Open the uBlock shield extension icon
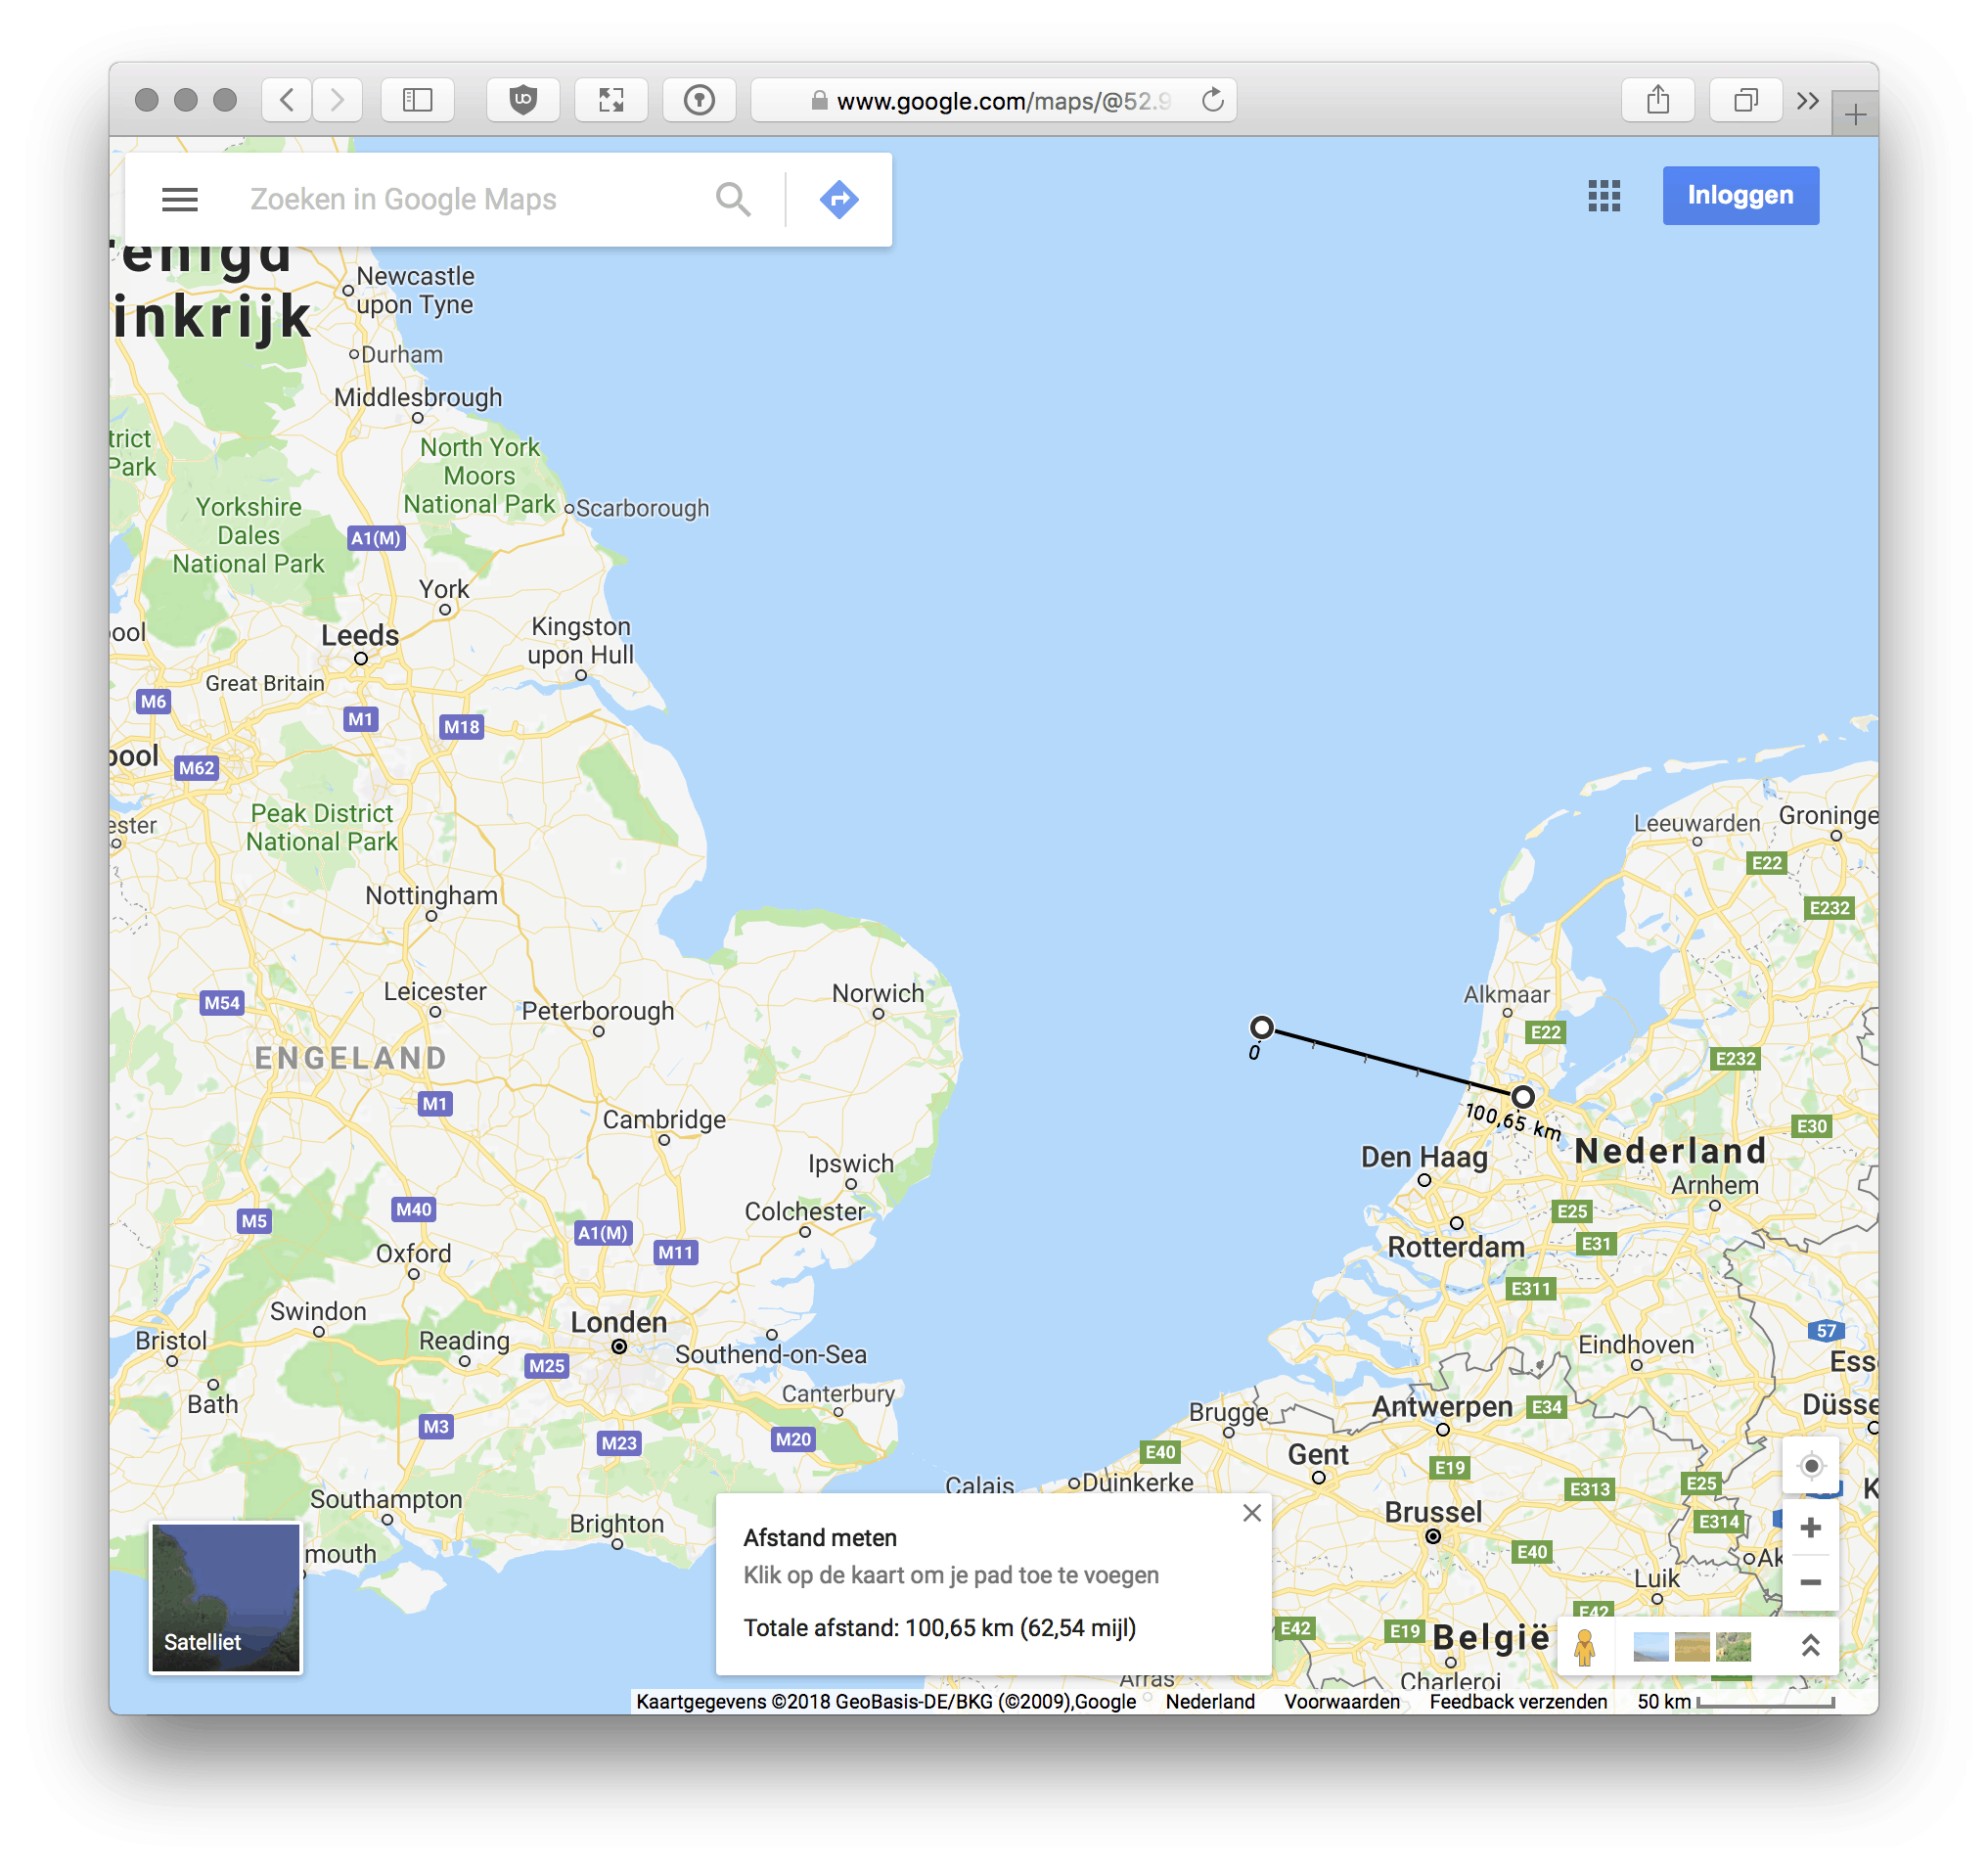Image resolution: width=1988 pixels, height=1871 pixels. click(523, 100)
